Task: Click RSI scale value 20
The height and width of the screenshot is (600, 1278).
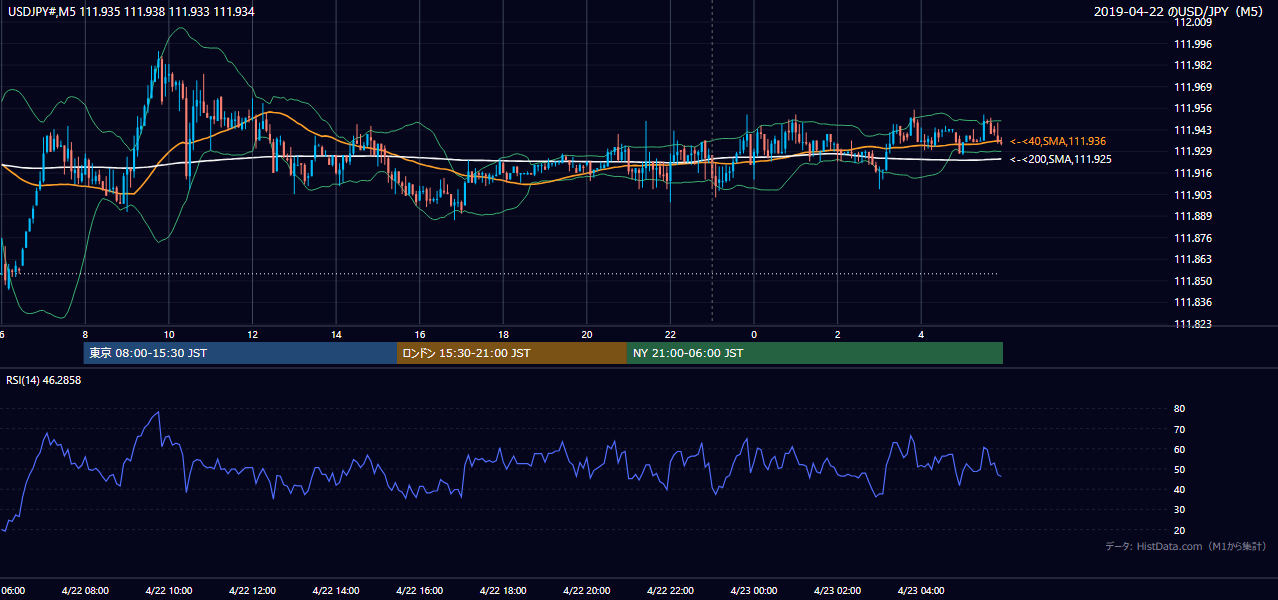Action: click(x=1180, y=530)
